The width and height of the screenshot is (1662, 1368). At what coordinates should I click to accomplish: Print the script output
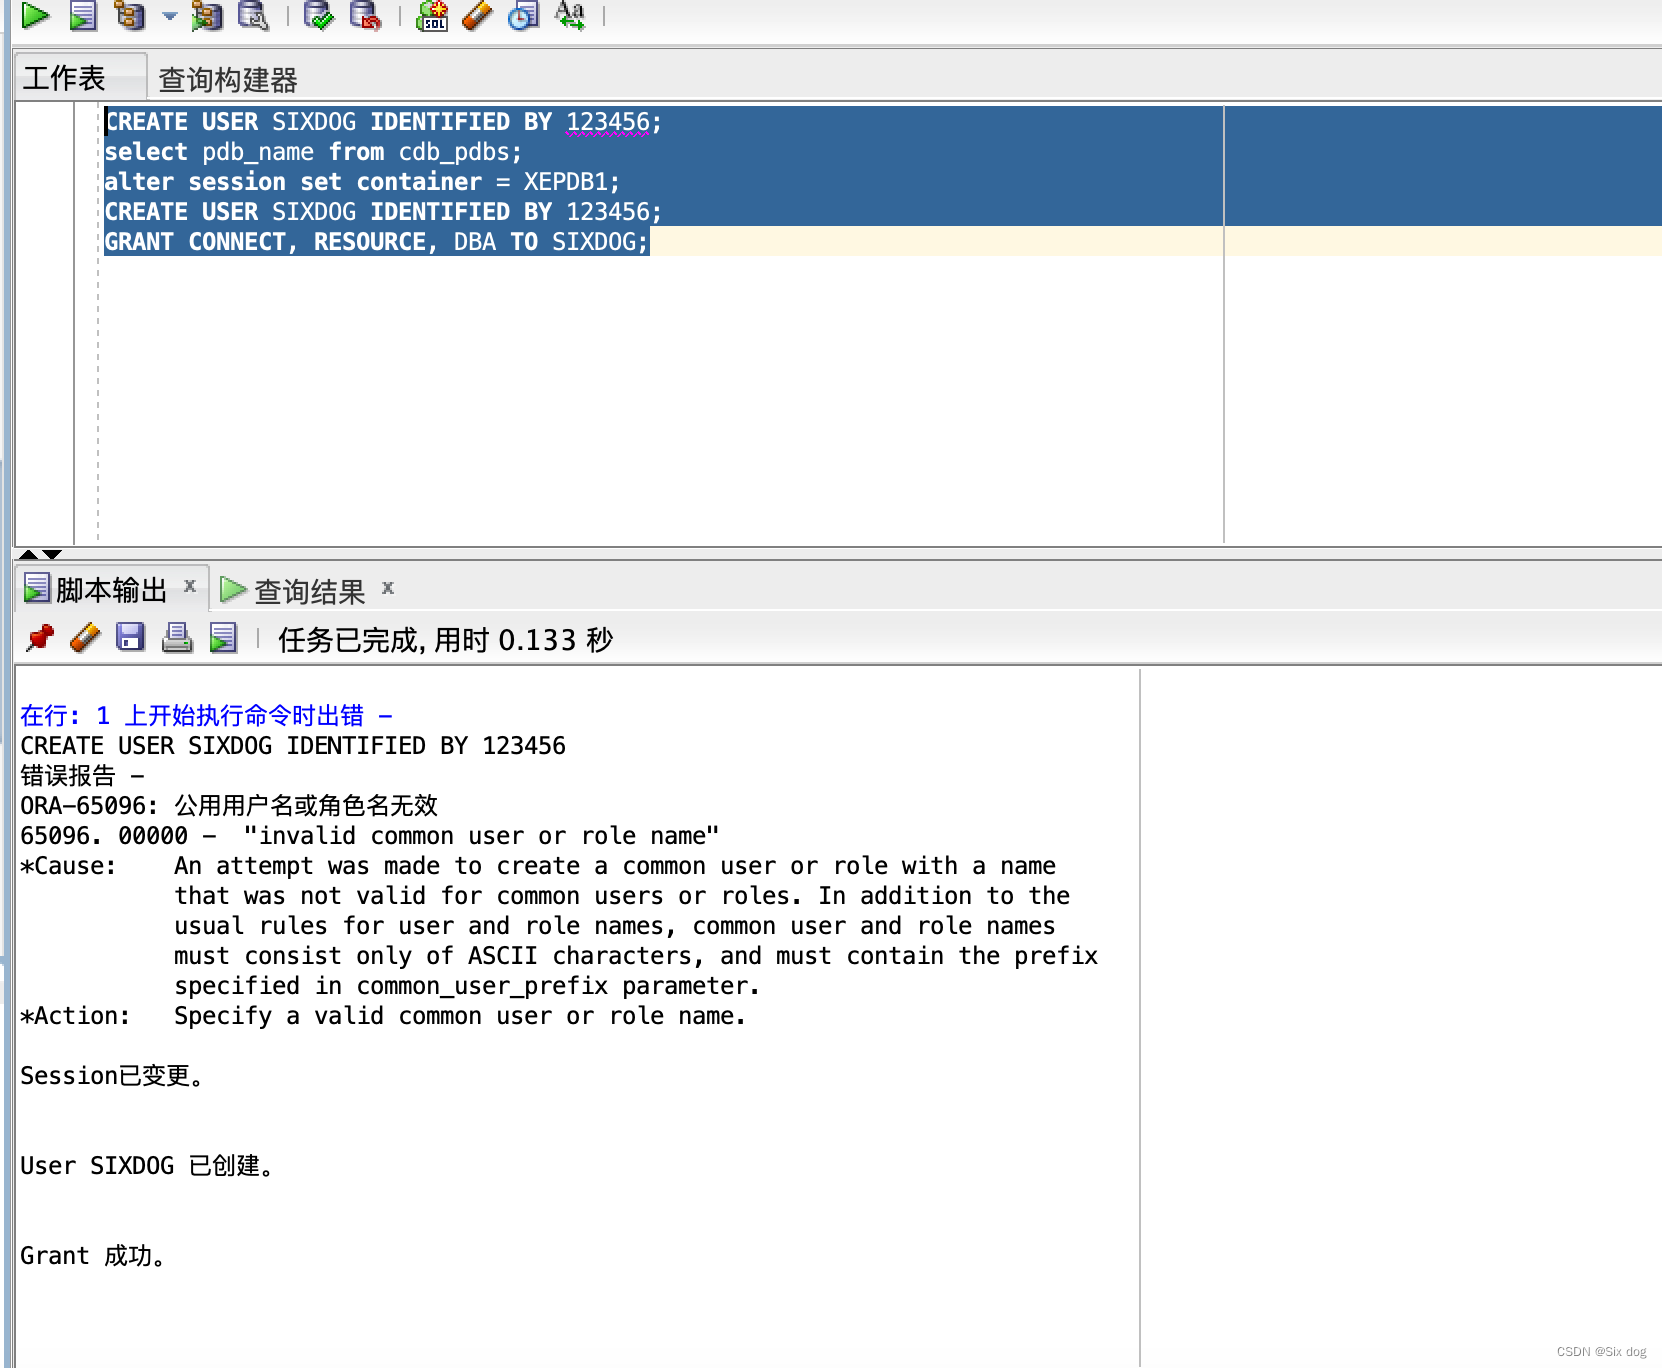pos(177,637)
